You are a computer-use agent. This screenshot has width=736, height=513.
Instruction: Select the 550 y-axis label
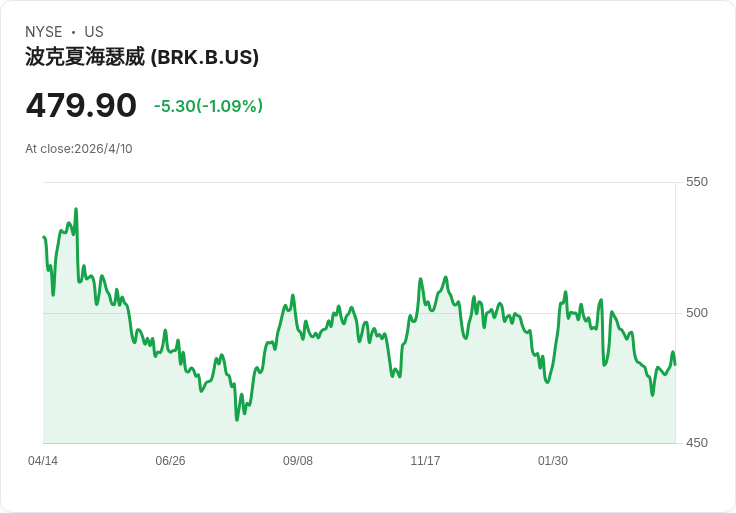[x=696, y=182]
